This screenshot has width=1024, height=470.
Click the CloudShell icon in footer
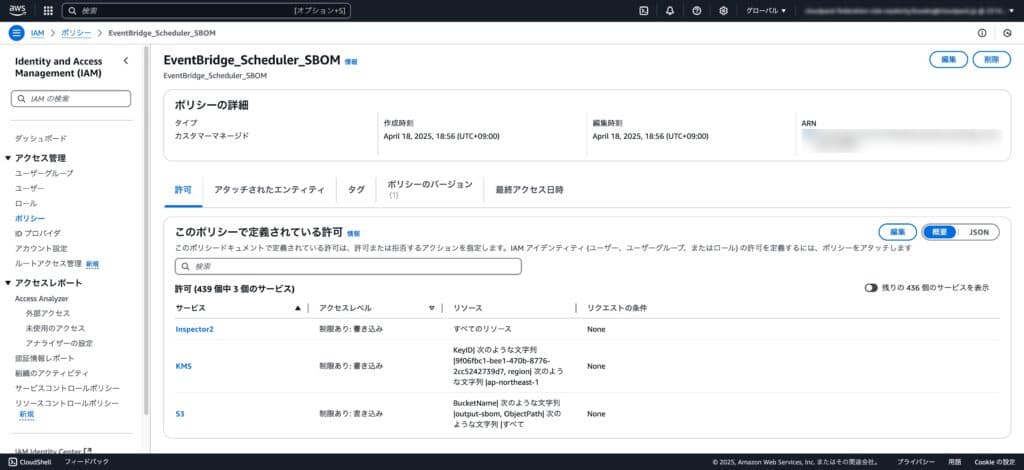13,462
